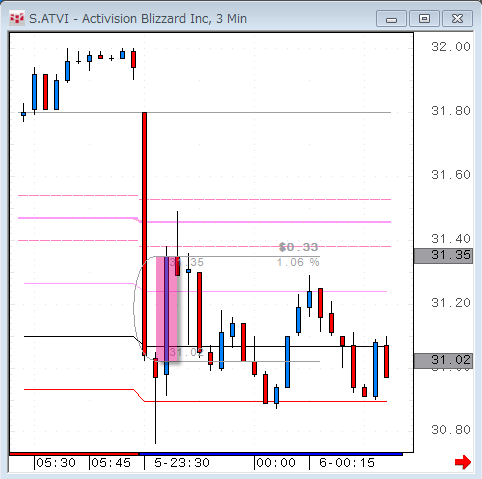Click the 31.40 price axis label
The width and height of the screenshot is (482, 479).
coord(451,239)
